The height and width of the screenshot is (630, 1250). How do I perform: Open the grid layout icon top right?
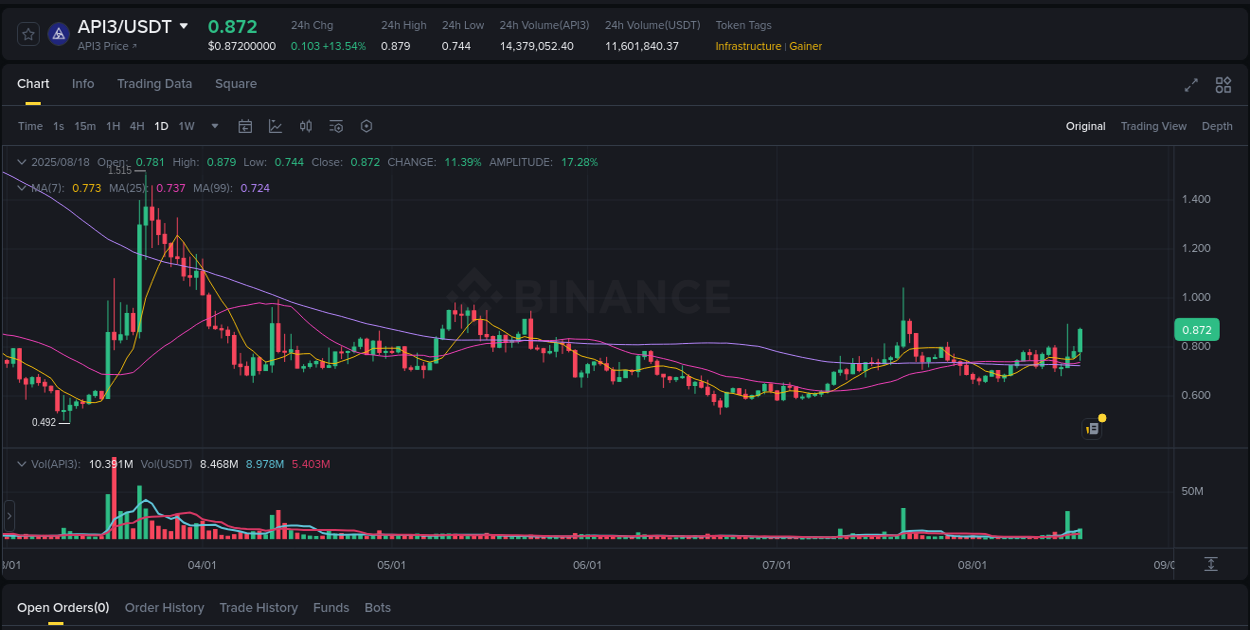coord(1222,86)
